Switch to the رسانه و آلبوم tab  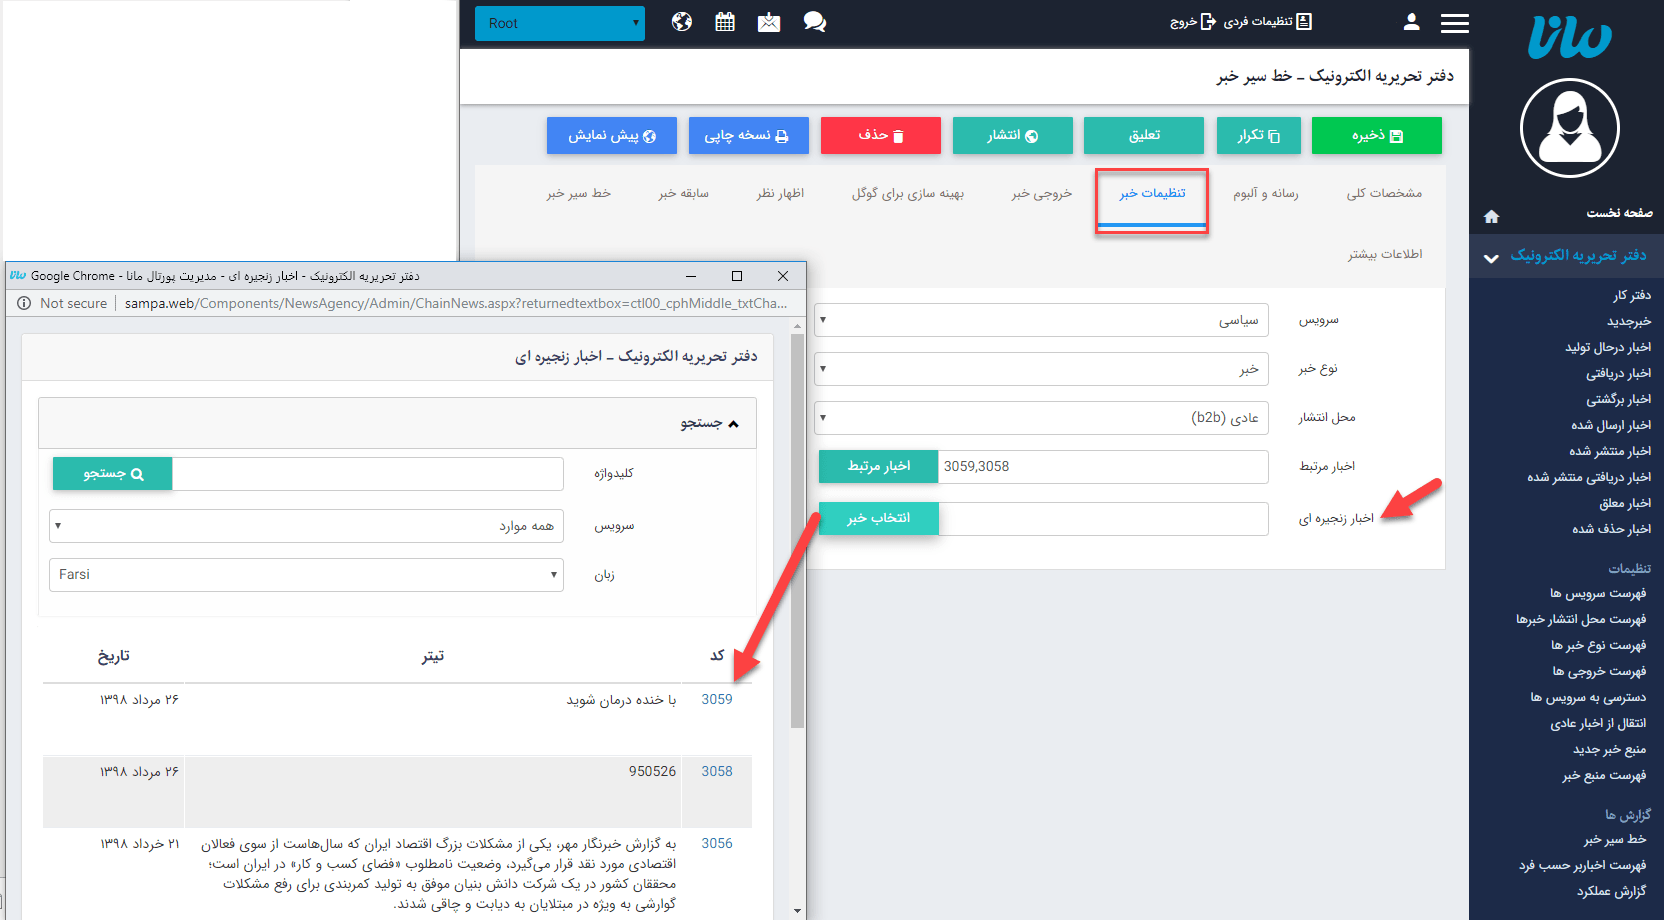1265,193
